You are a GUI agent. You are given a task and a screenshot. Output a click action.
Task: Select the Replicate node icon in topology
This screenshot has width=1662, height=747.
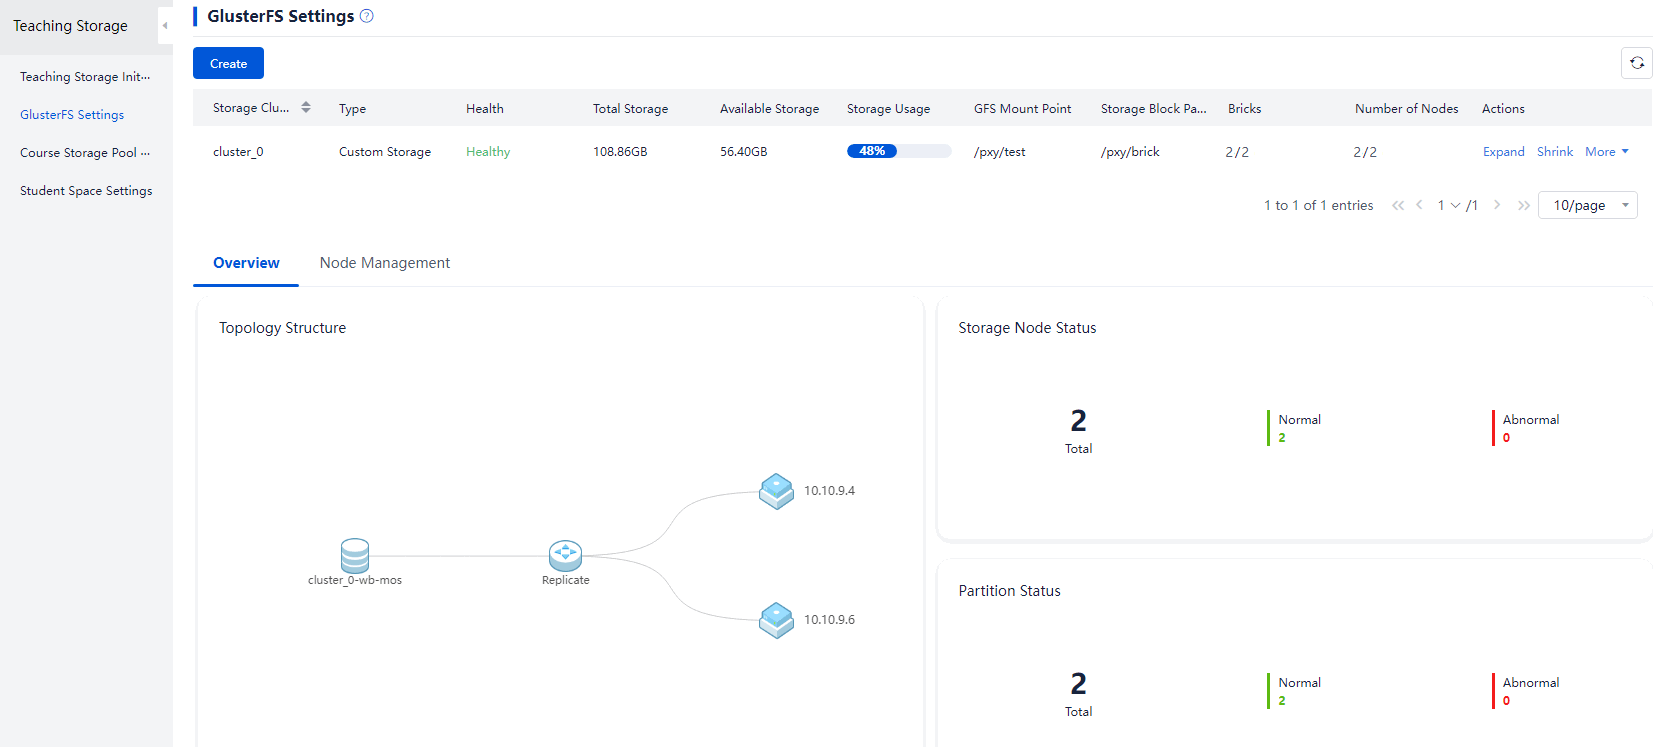click(565, 555)
